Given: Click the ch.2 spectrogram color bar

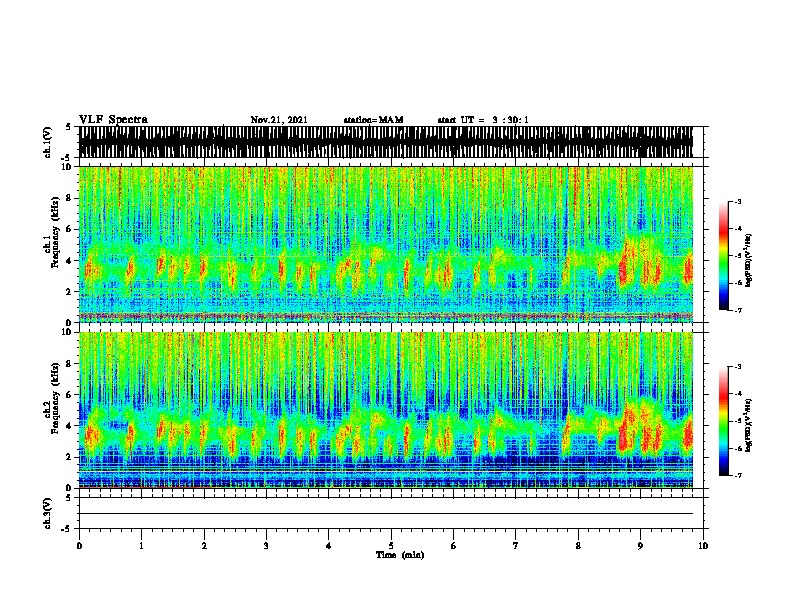Looking at the screenshot, I should [724, 421].
